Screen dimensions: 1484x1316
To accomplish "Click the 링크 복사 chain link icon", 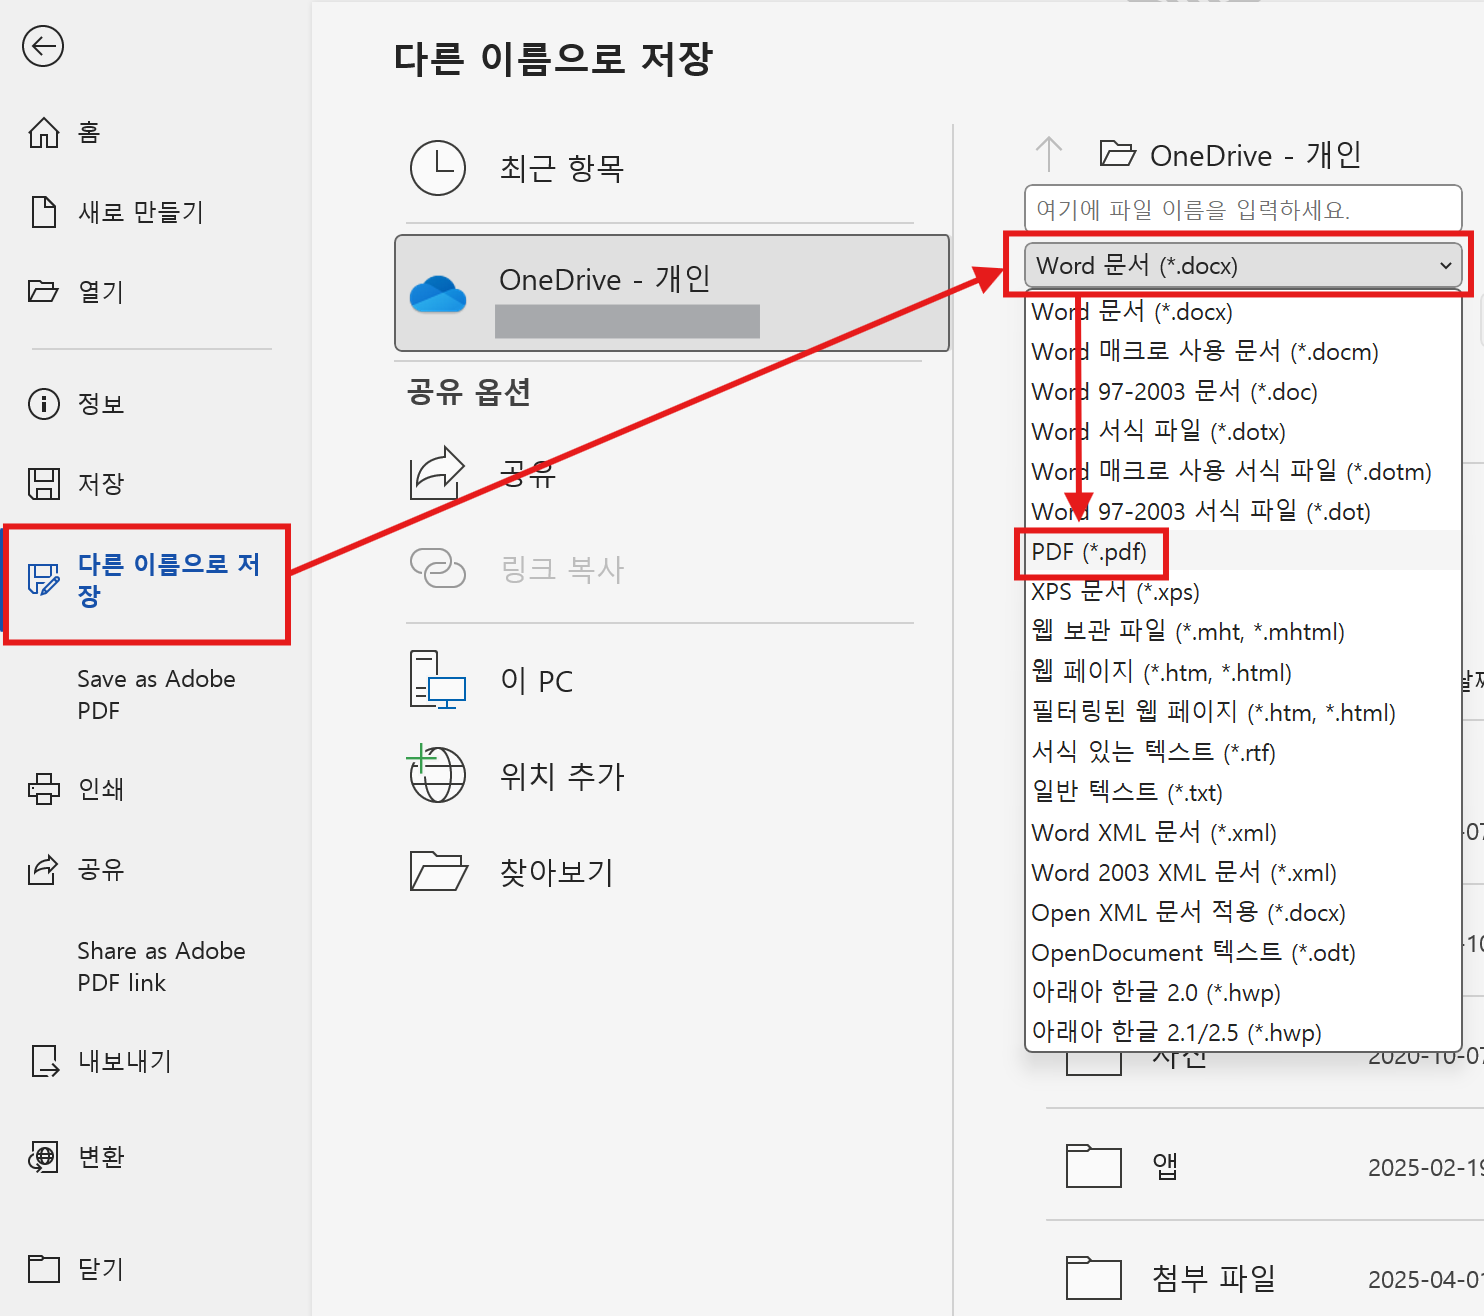I will coord(438,568).
